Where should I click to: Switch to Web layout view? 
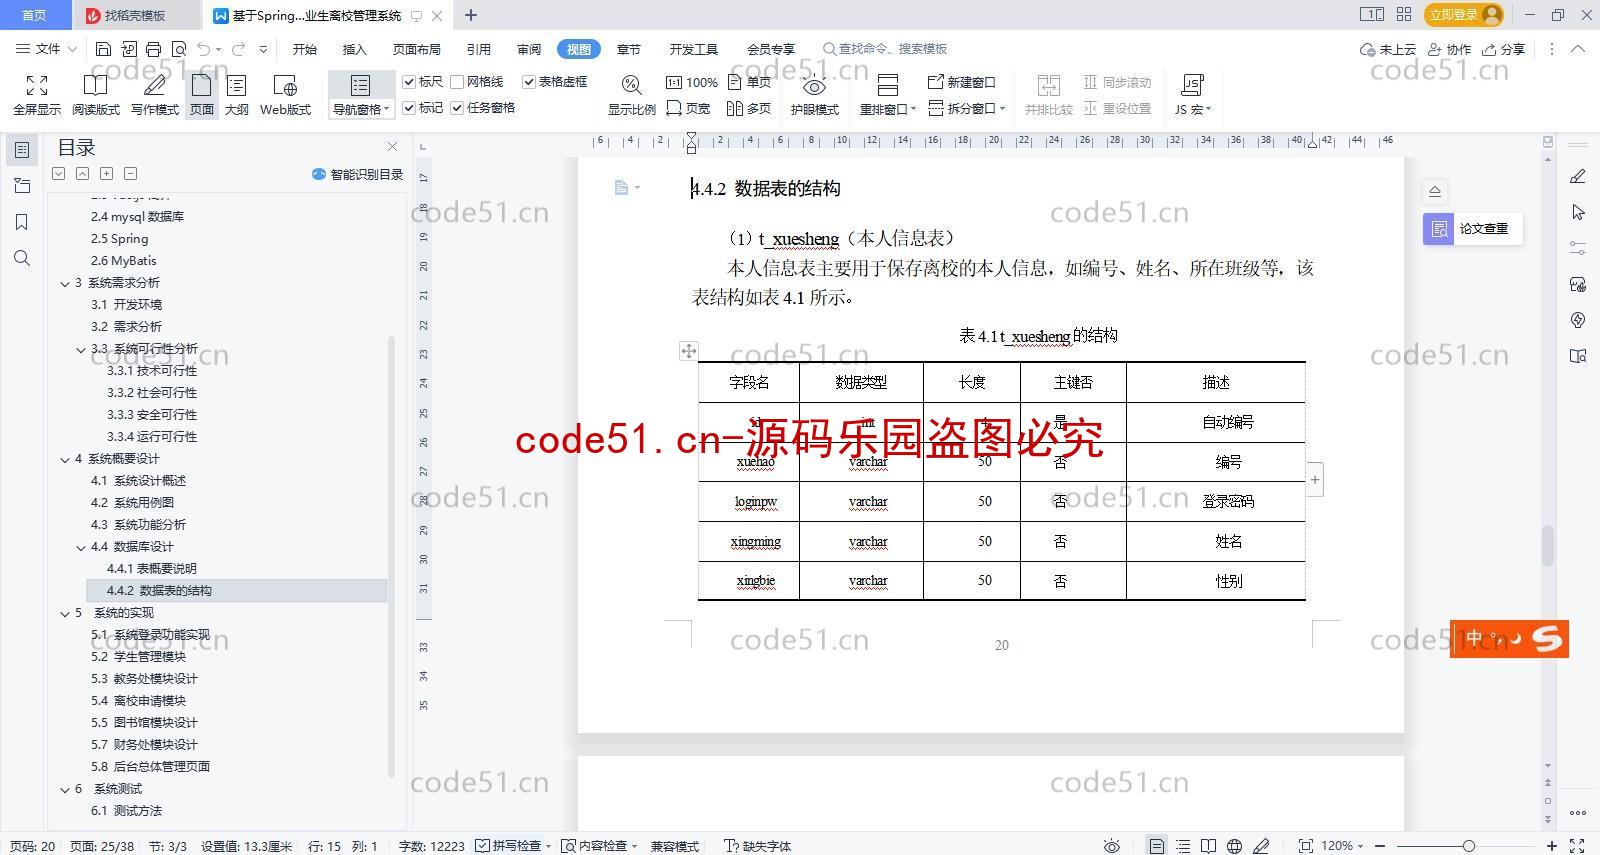[x=285, y=95]
